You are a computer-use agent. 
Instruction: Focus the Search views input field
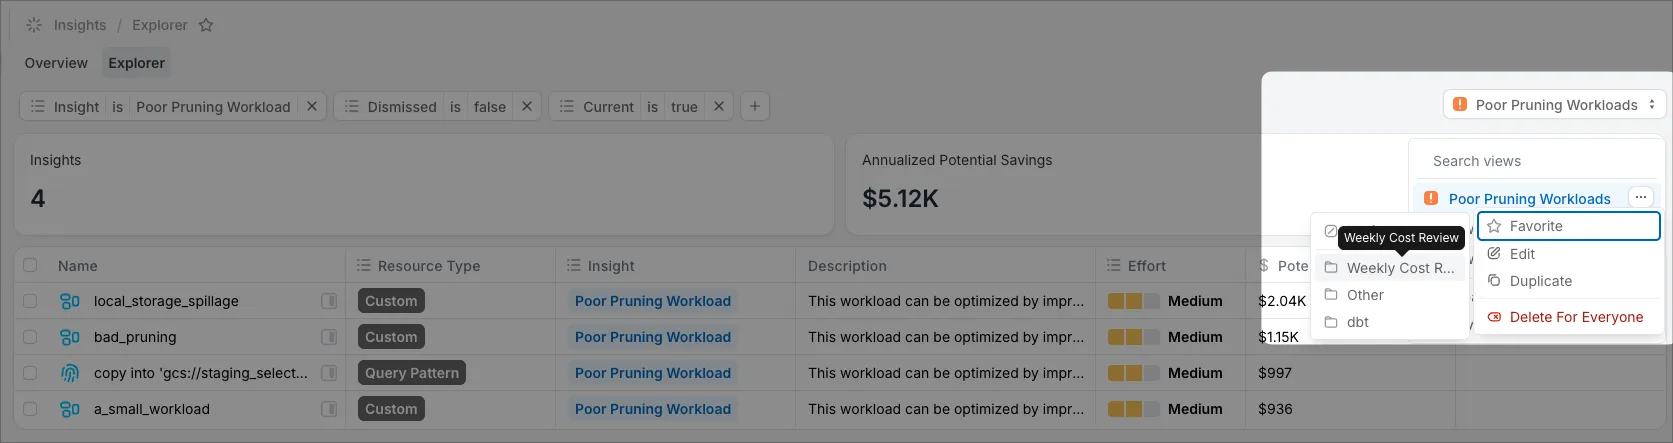pos(1538,161)
